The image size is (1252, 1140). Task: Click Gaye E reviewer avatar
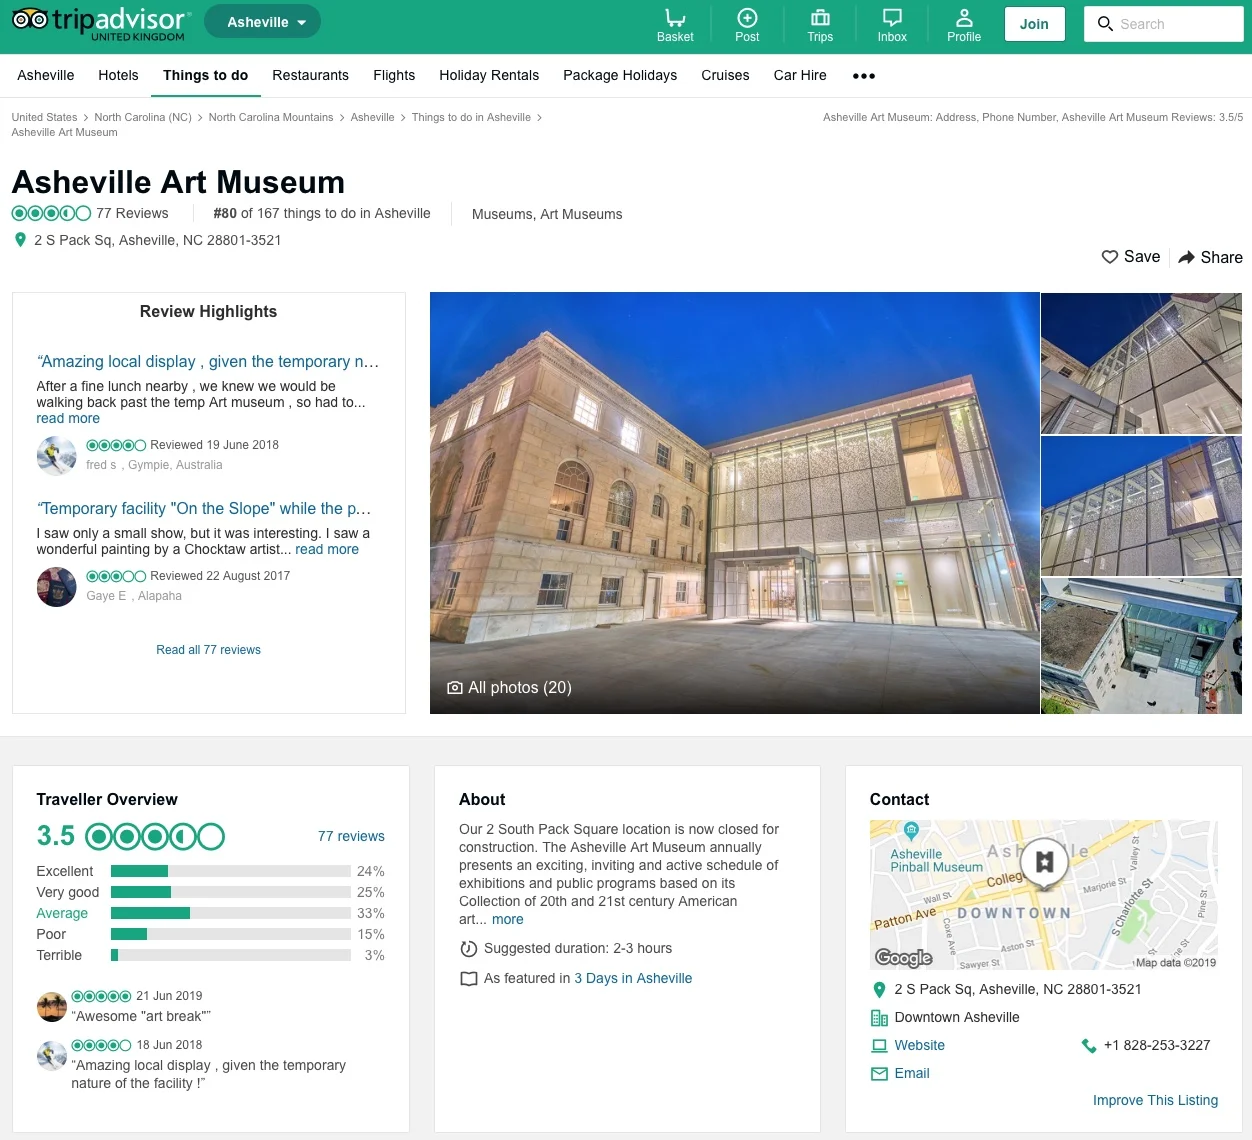(x=56, y=587)
